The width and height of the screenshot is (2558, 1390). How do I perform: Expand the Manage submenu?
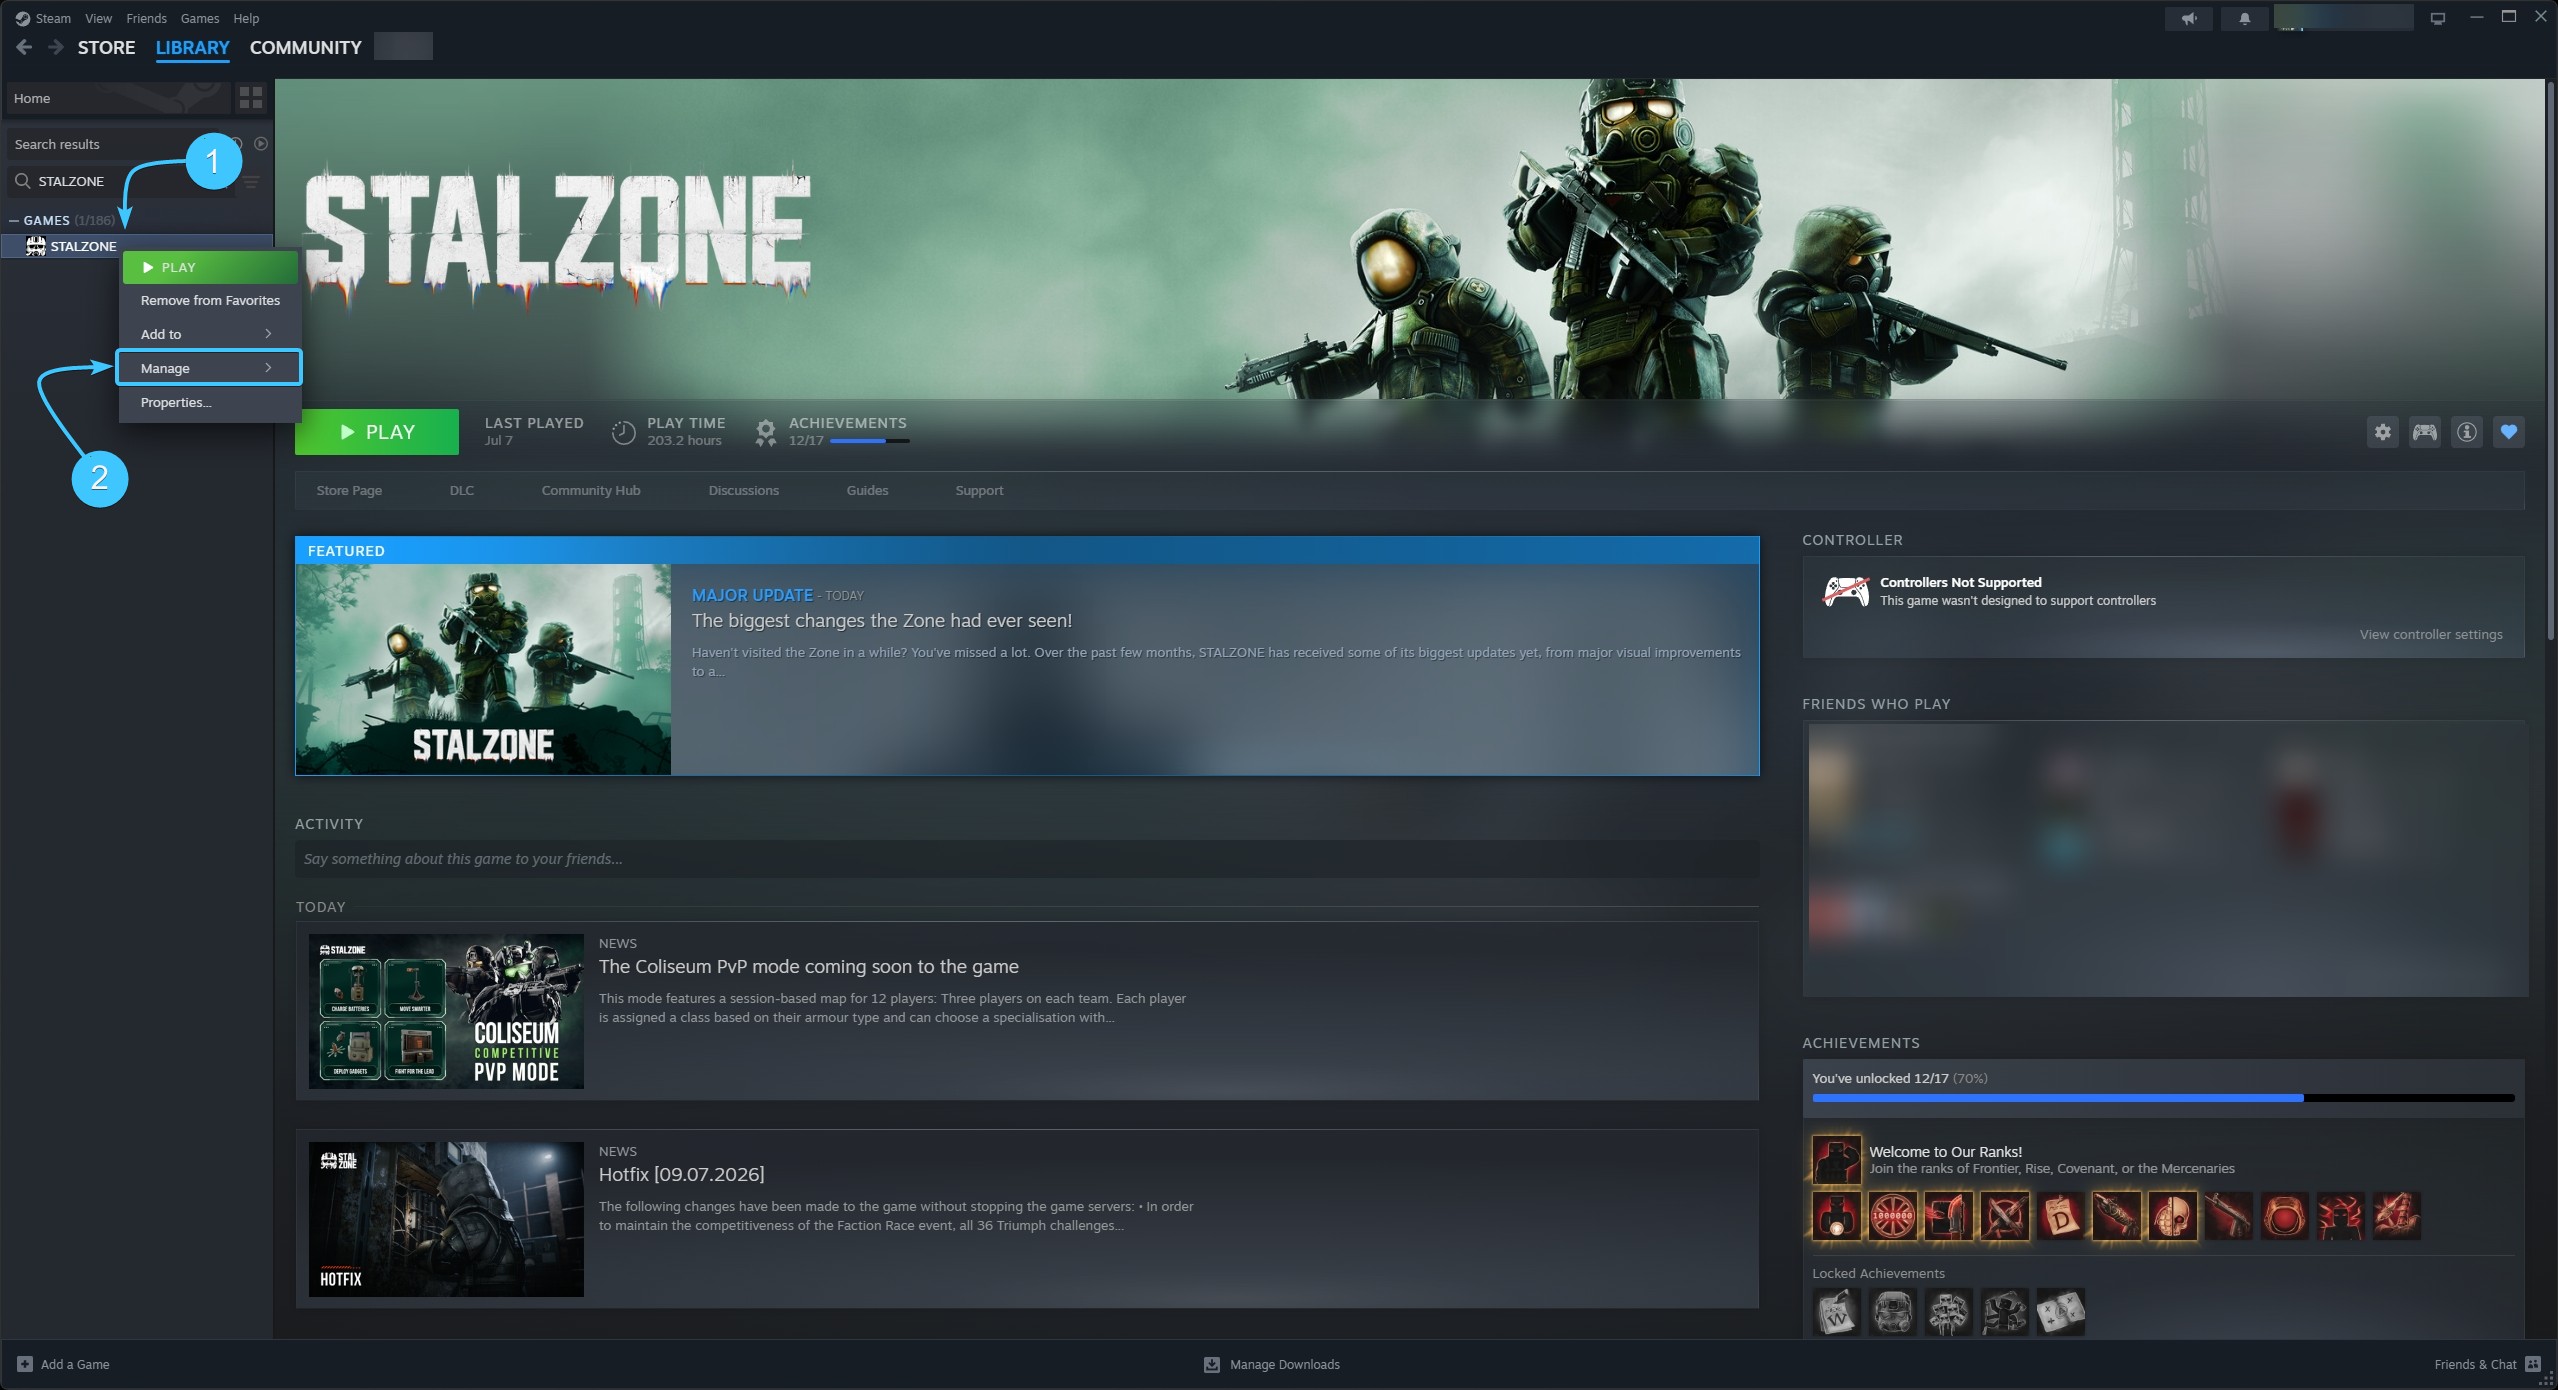[209, 368]
